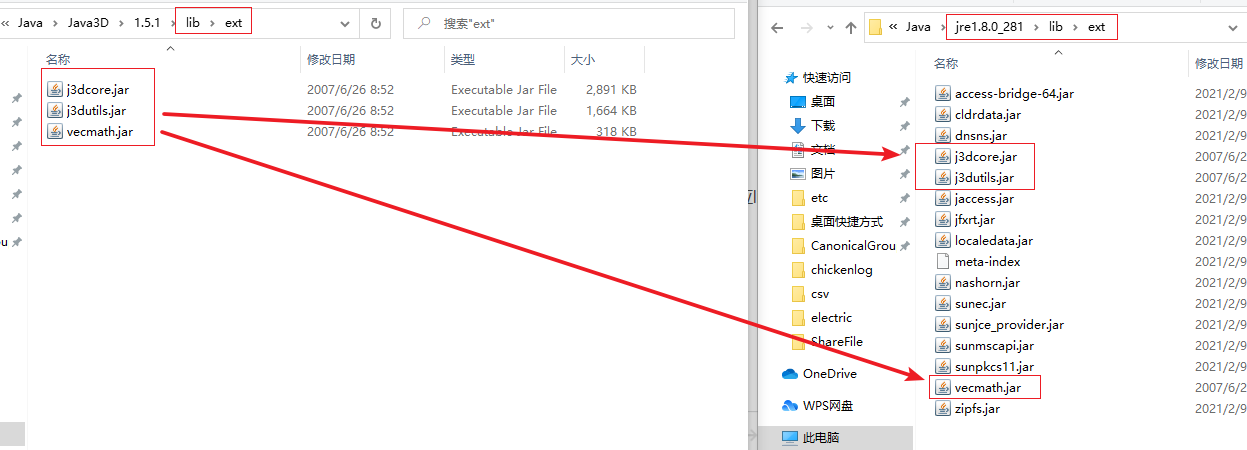Click the back arrow in the right window
Viewport: 1247px width, 450px height.
776,27
